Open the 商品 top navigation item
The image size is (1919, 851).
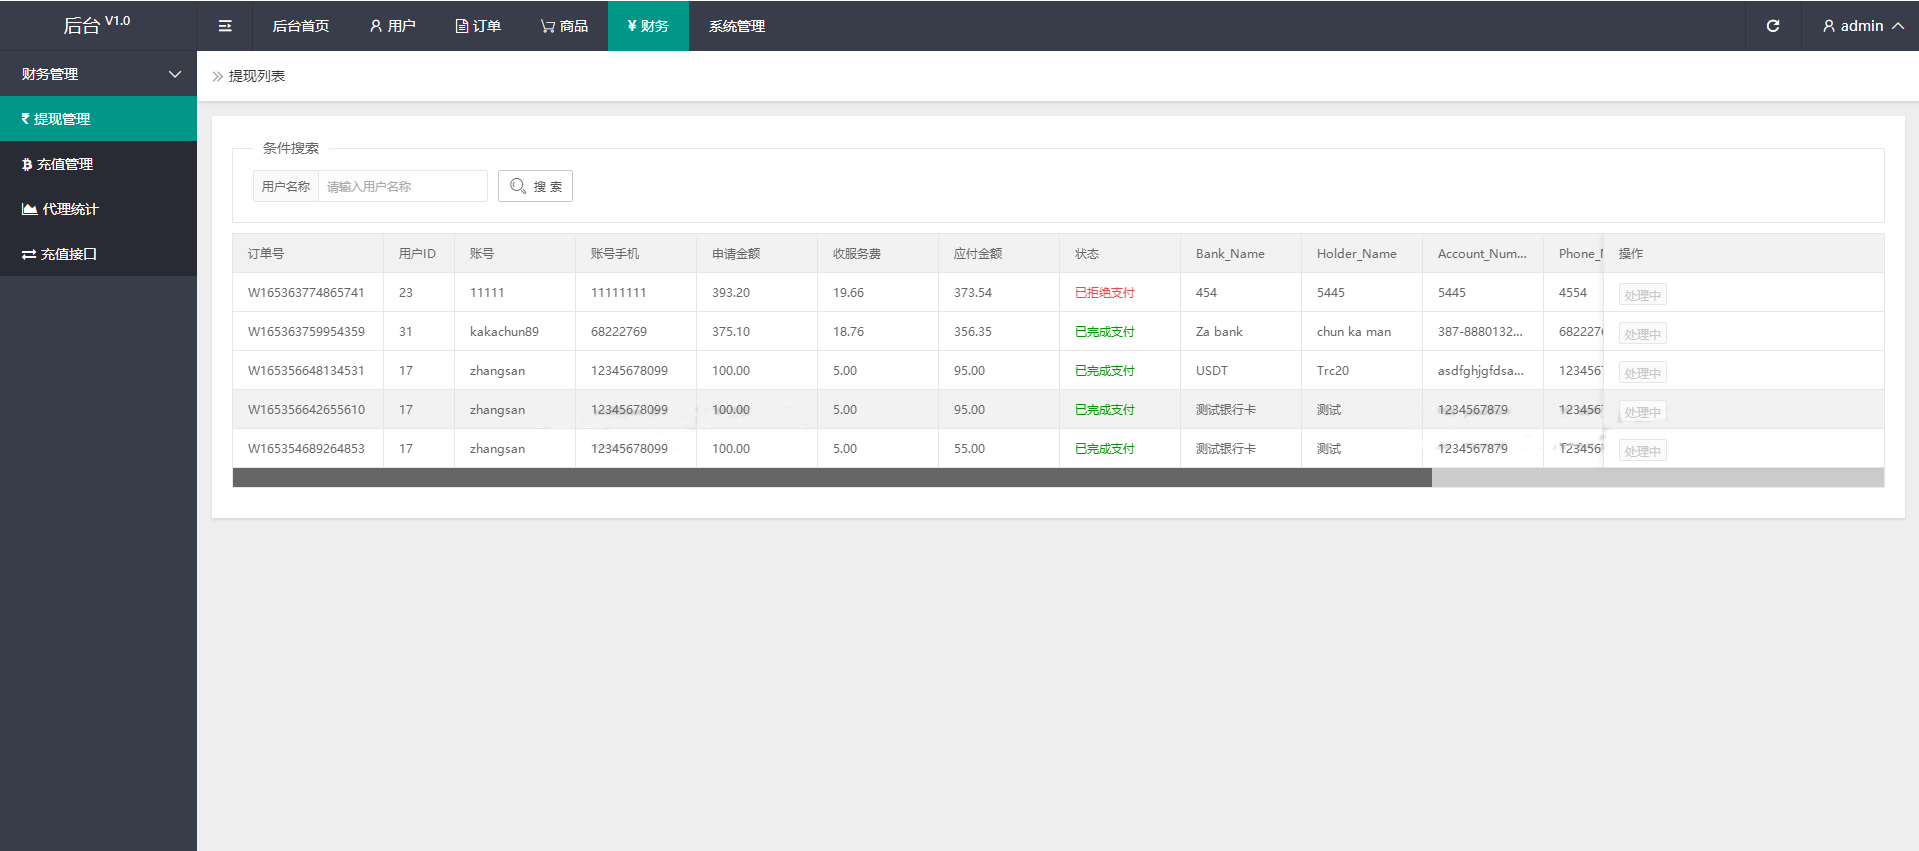pyautogui.click(x=564, y=26)
